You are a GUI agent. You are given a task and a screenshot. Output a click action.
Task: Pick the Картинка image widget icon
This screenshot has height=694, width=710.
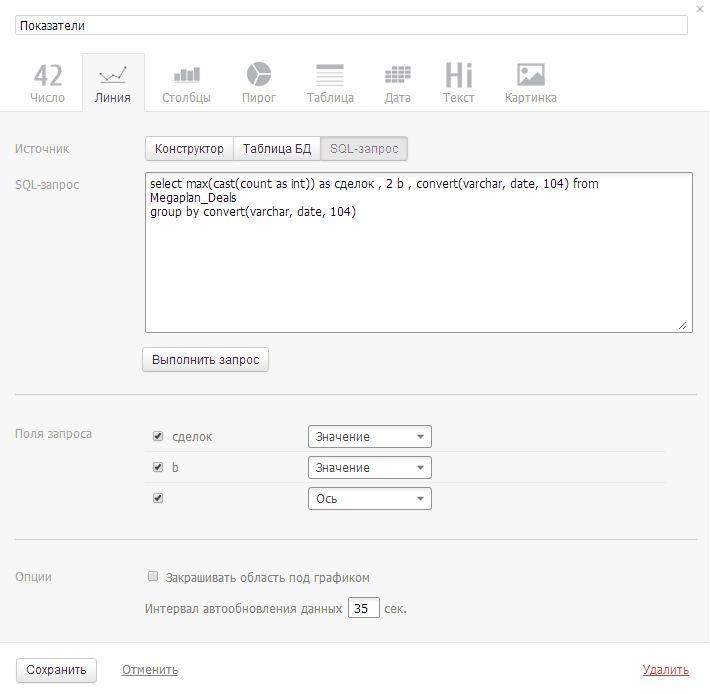click(x=530, y=75)
